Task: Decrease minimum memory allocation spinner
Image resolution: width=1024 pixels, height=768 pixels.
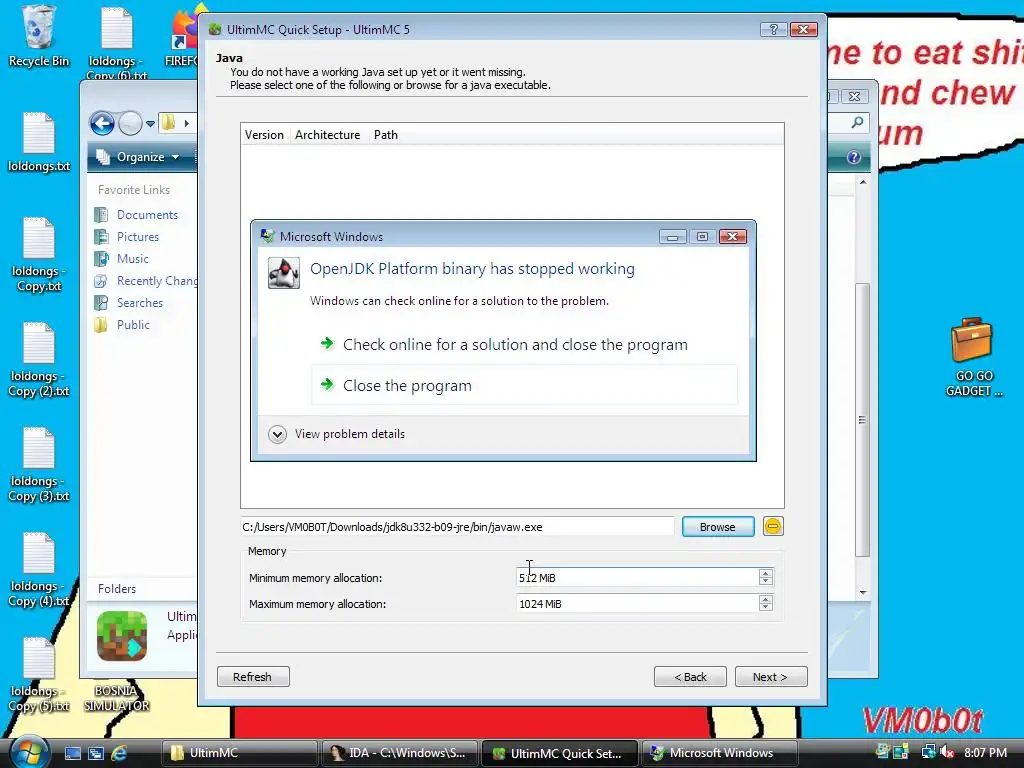Action: coord(766,581)
